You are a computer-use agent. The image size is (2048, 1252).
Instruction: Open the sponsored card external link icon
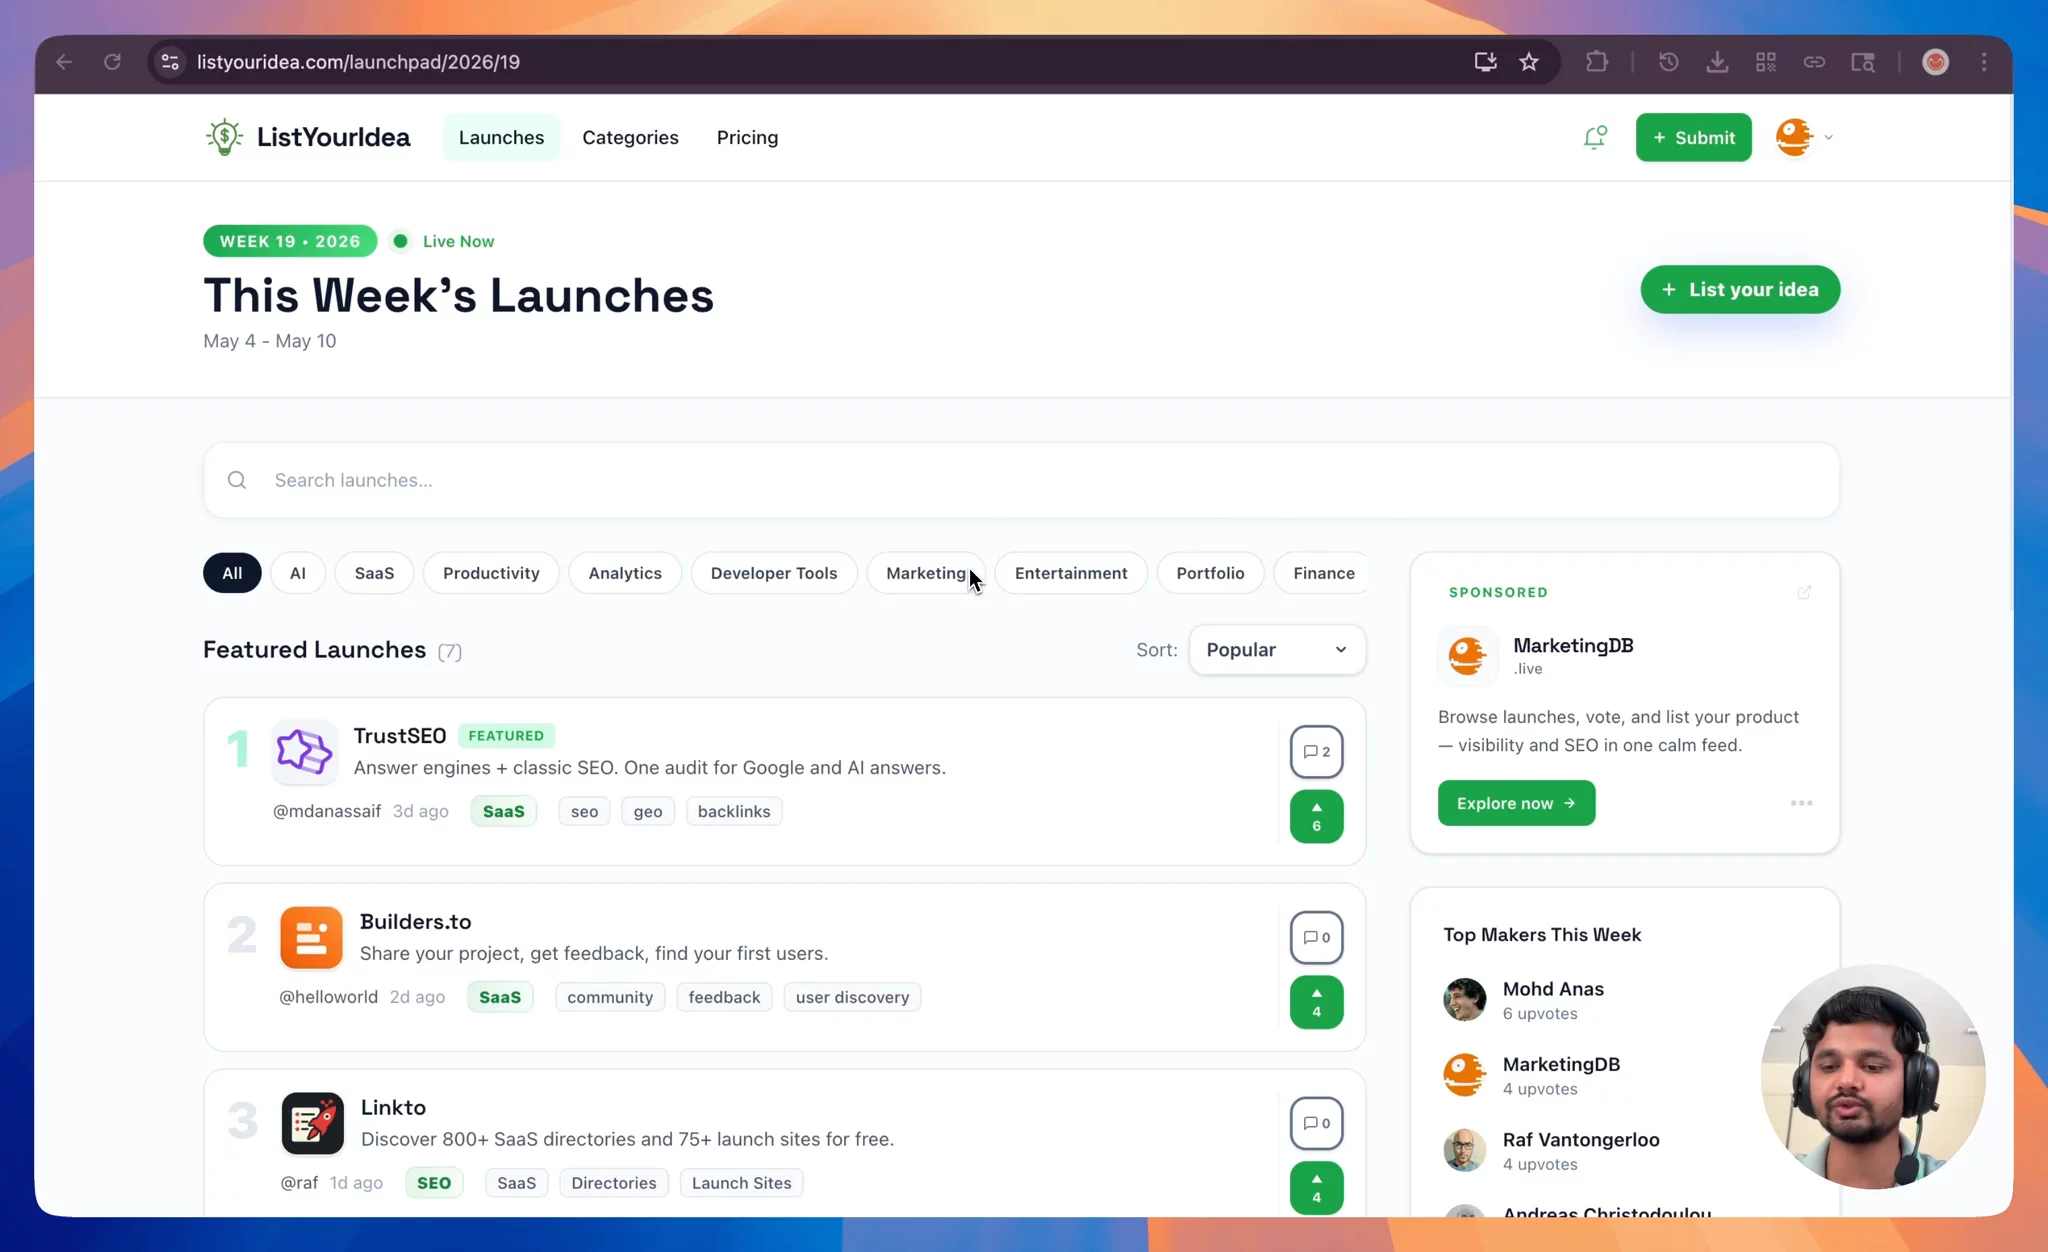[1804, 593]
